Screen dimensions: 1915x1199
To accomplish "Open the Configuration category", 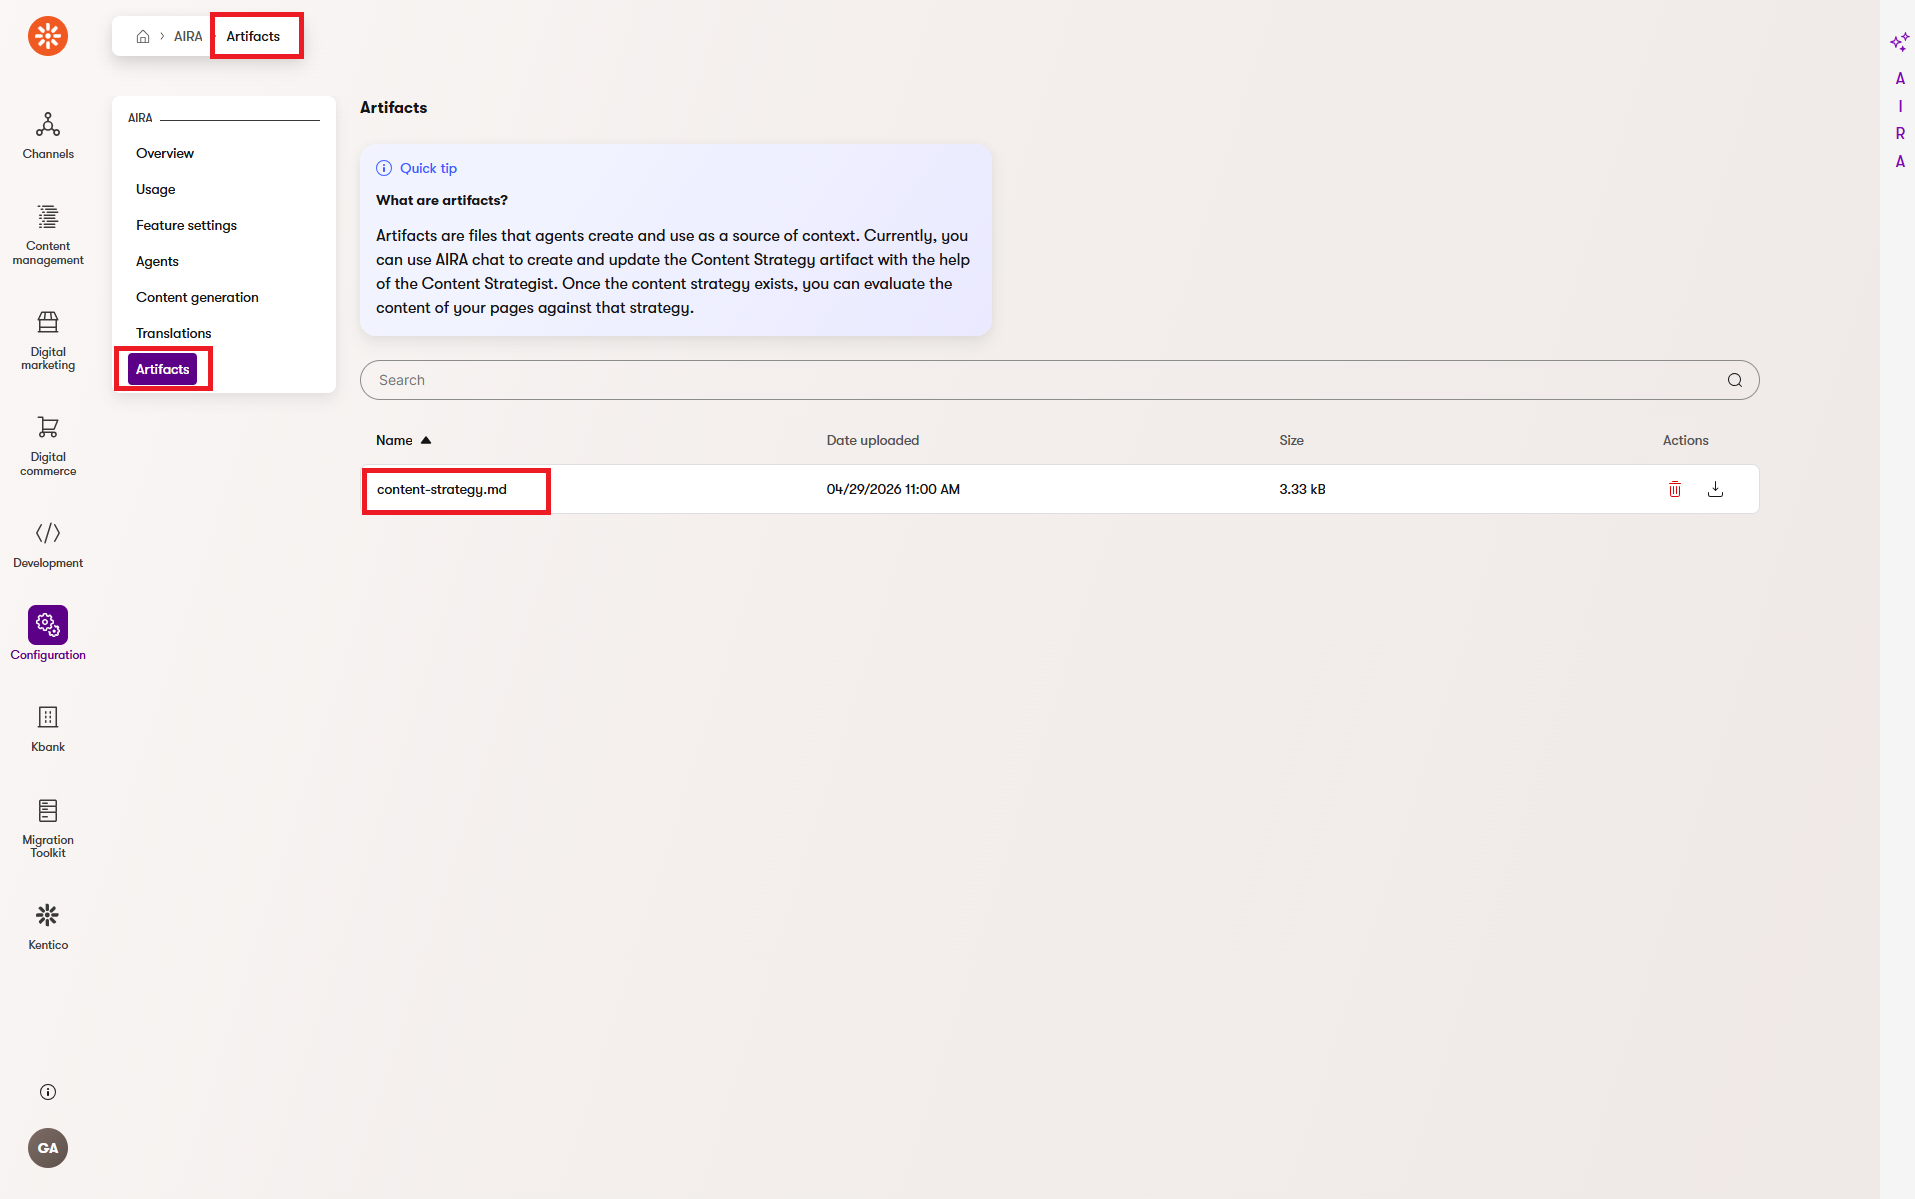I will tap(48, 634).
